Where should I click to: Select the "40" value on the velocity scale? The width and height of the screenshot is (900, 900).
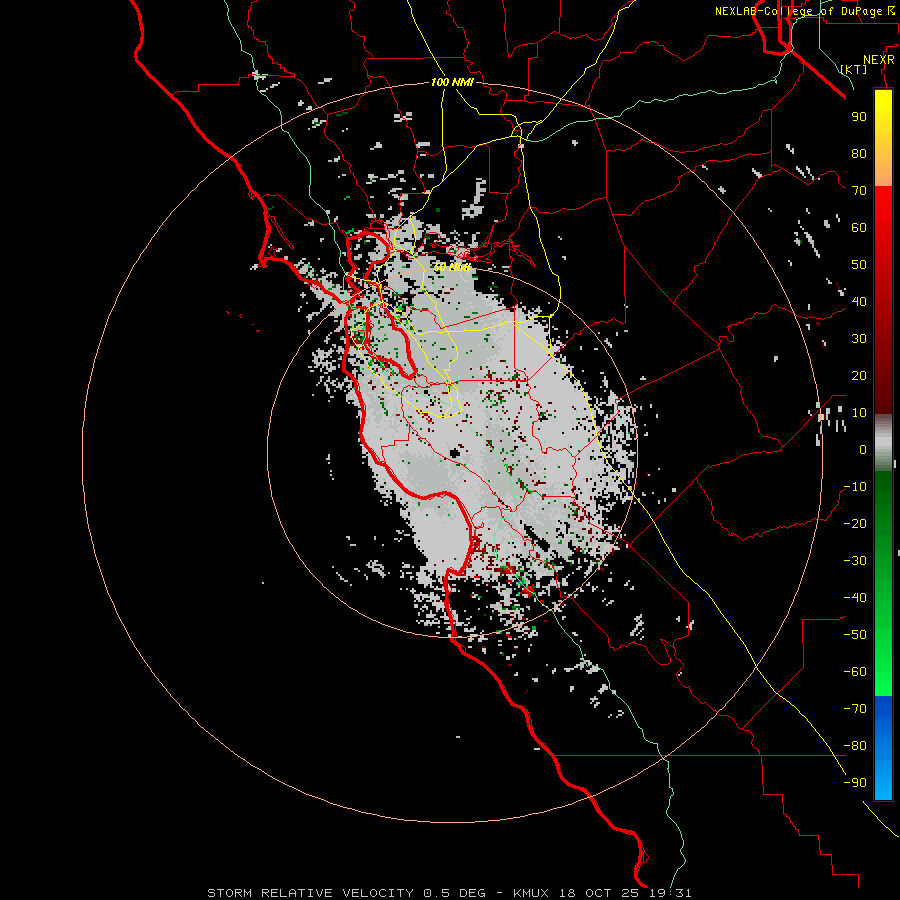[x=859, y=301]
